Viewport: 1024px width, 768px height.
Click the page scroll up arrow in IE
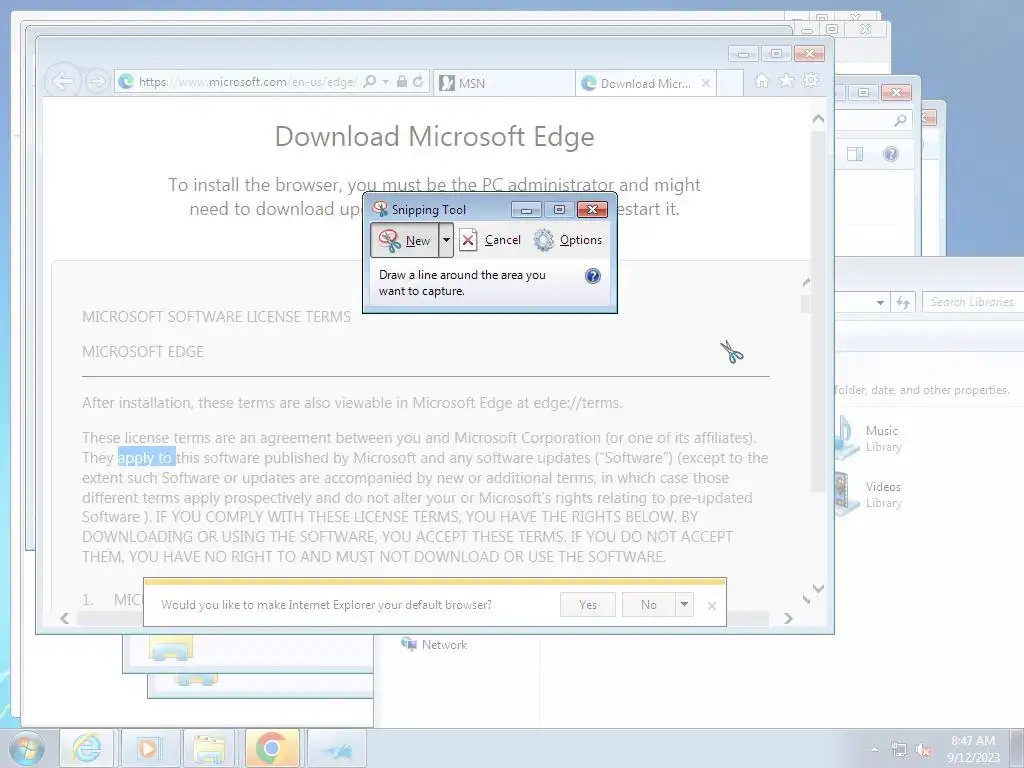pyautogui.click(x=818, y=119)
